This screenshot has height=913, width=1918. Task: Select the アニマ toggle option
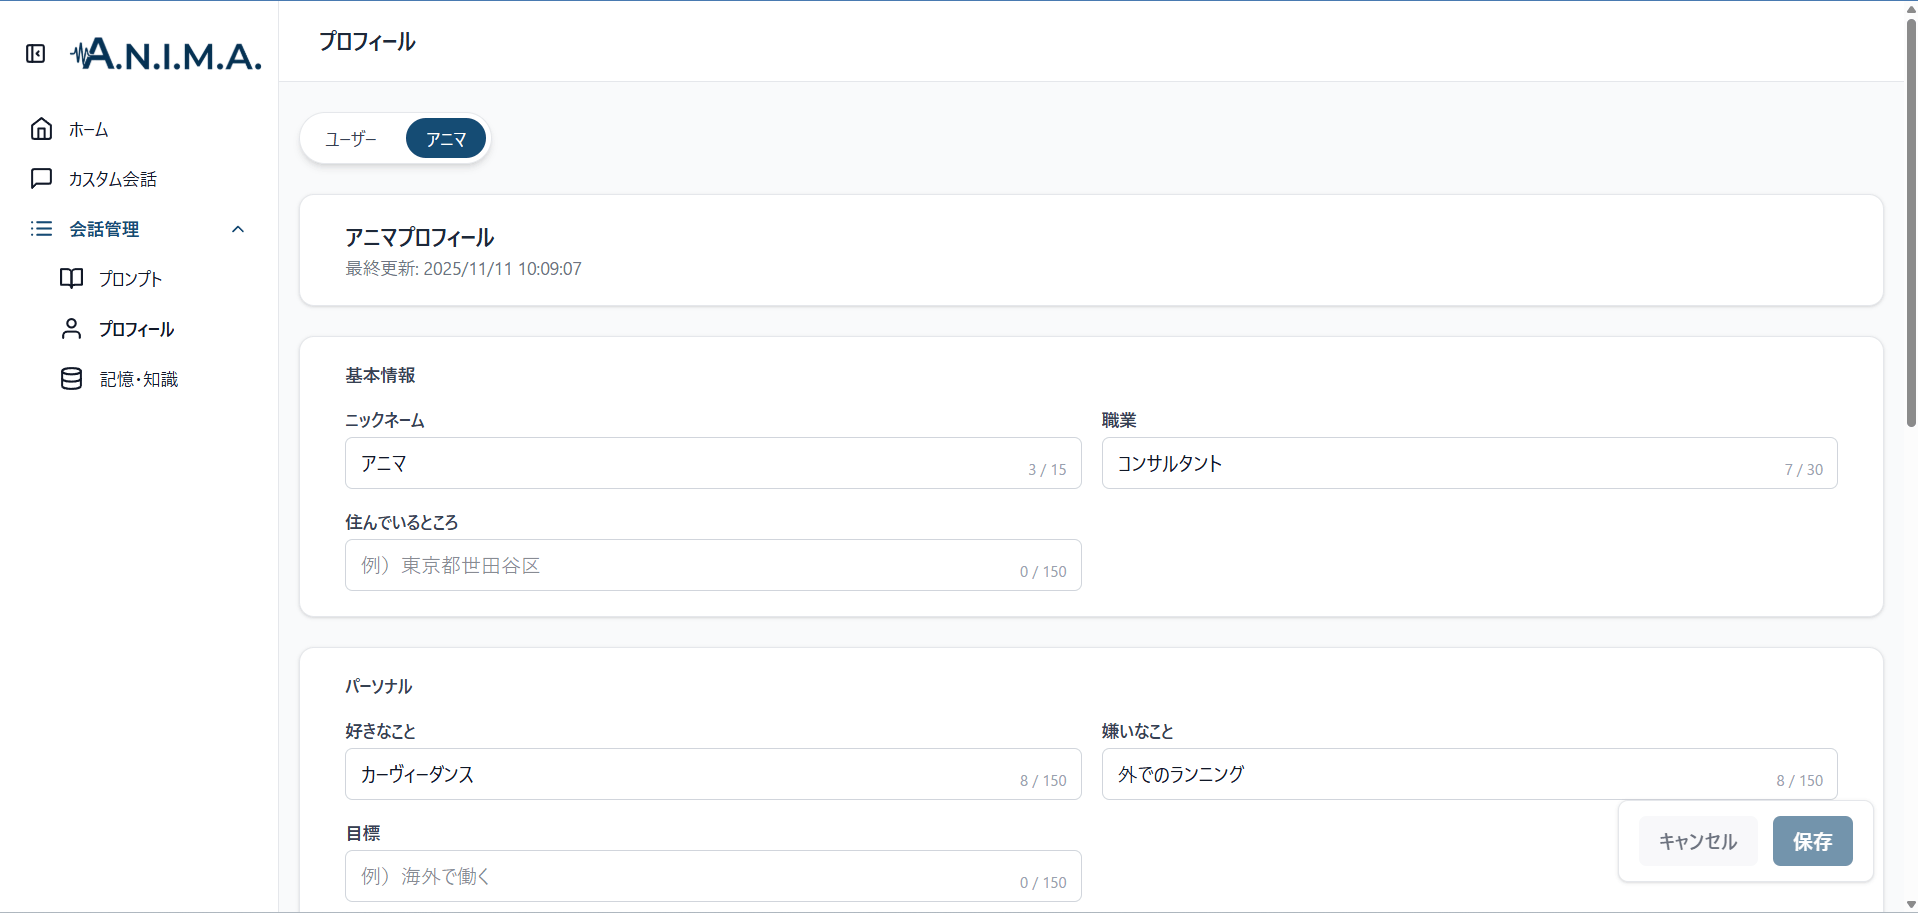(445, 139)
